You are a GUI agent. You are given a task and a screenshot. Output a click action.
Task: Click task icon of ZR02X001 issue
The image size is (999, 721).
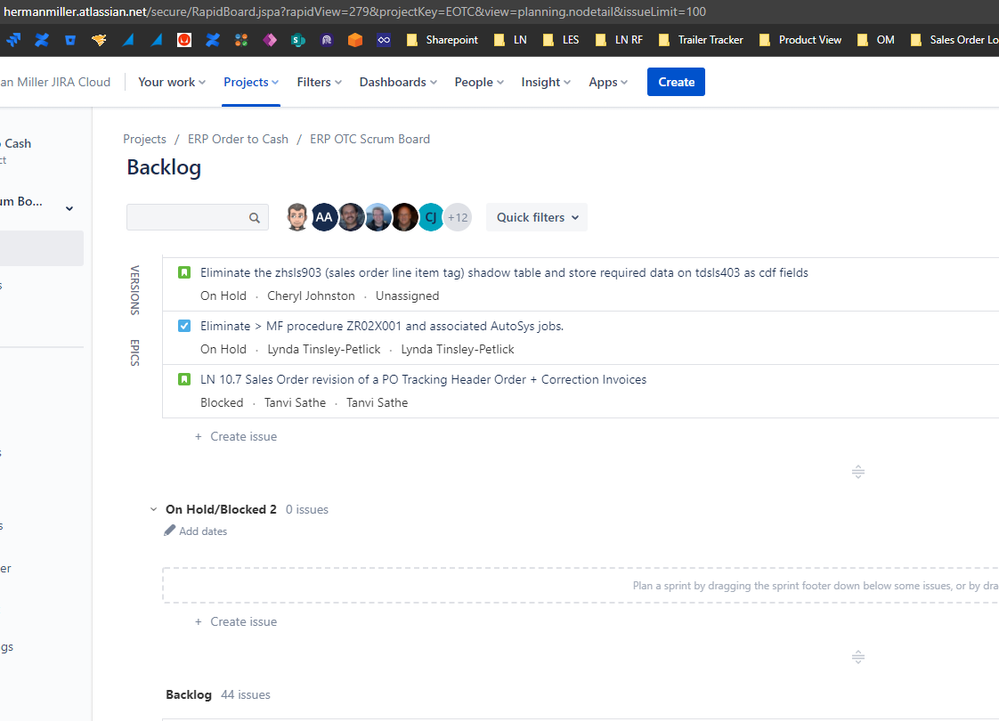[x=184, y=326]
